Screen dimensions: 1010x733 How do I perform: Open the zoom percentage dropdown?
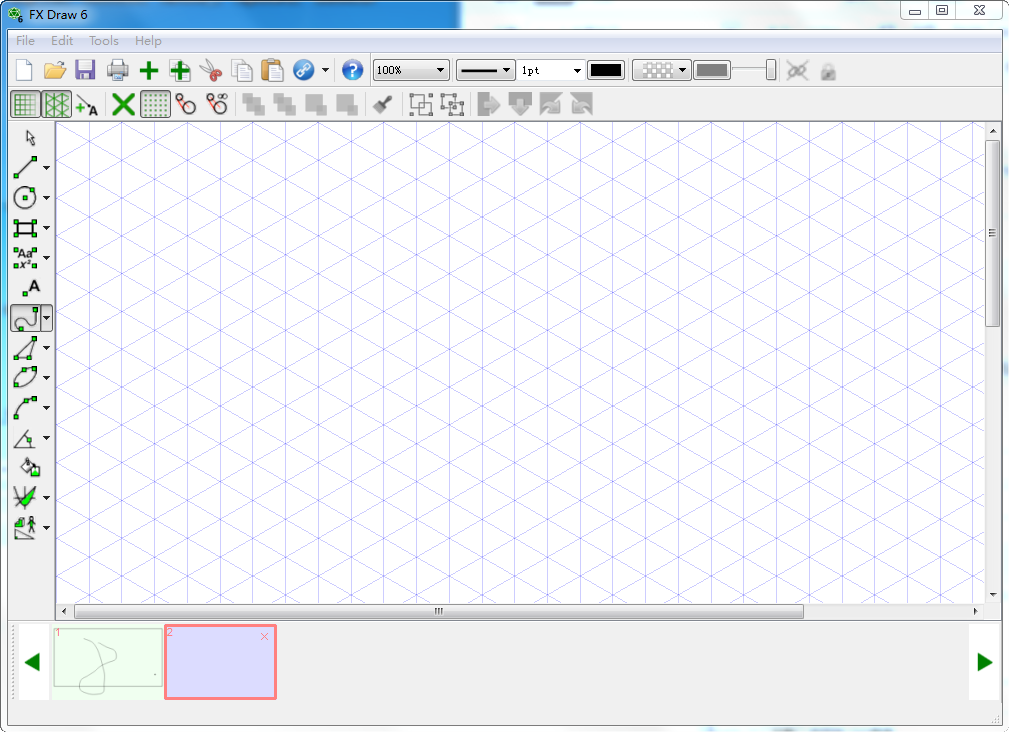point(440,70)
